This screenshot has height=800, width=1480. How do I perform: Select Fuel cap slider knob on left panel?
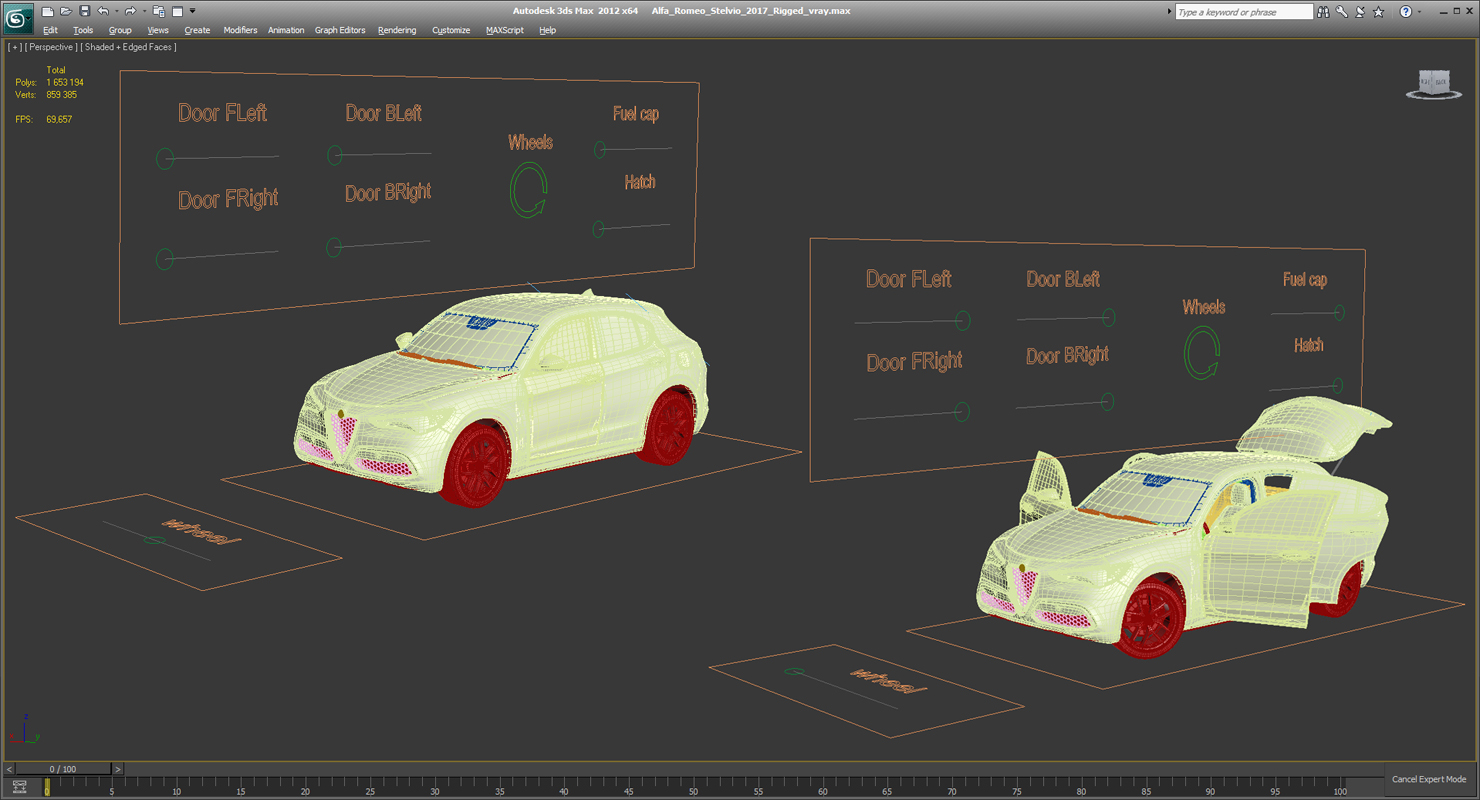pyautogui.click(x=600, y=150)
